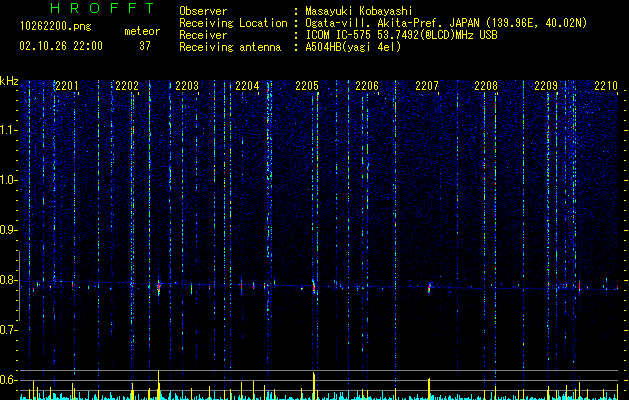Click the meteor count label
Screen dimensions: 629x400
142,31
